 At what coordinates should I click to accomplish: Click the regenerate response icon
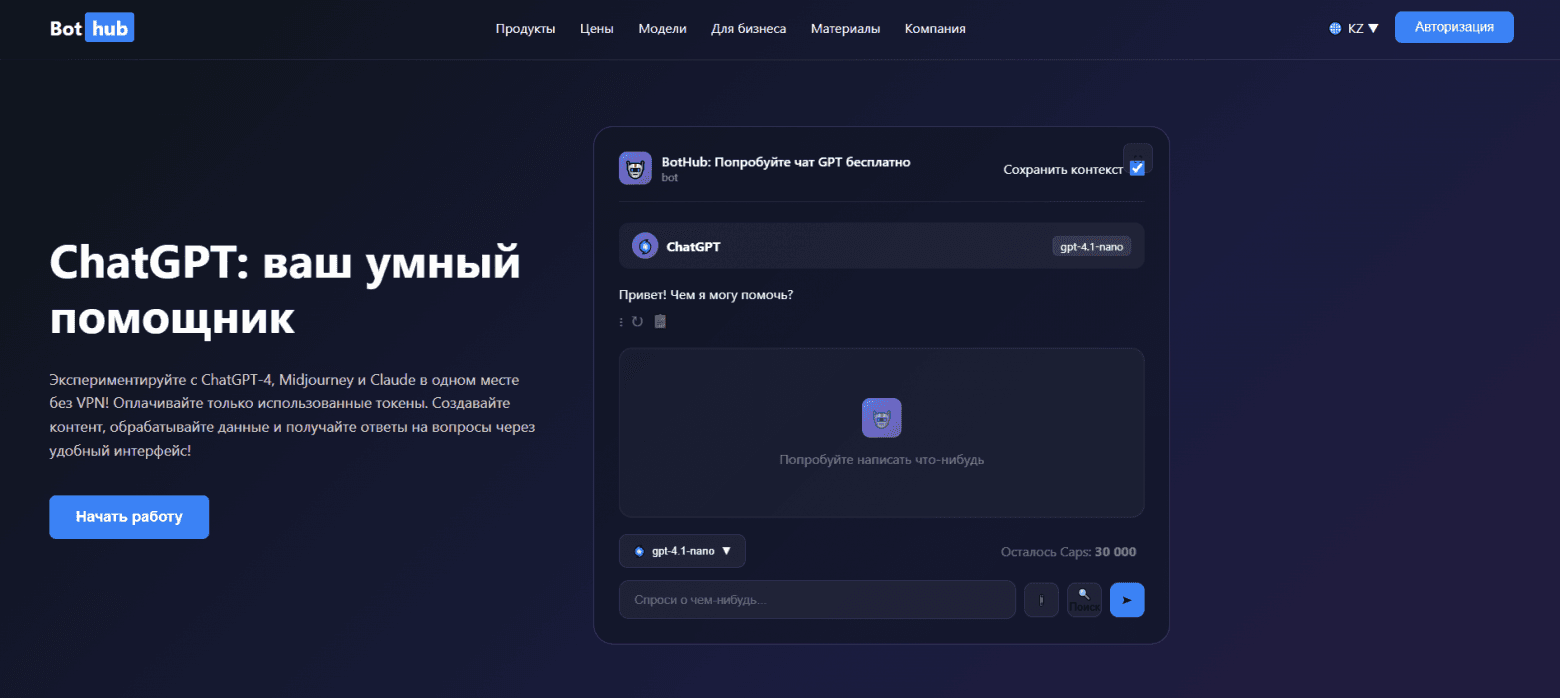[639, 321]
